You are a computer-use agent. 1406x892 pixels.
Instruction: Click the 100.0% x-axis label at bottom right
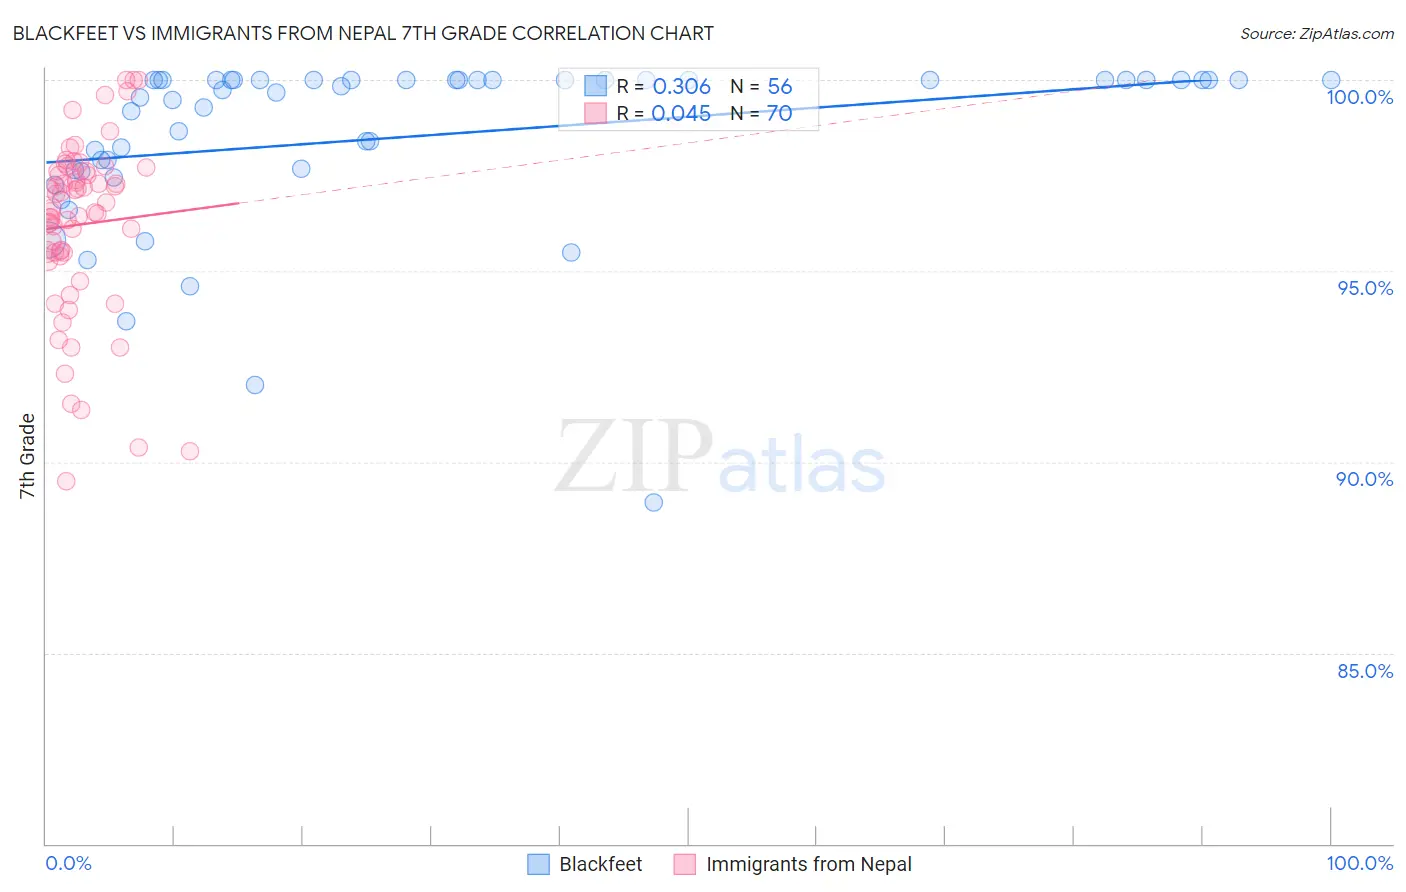coord(1360,863)
